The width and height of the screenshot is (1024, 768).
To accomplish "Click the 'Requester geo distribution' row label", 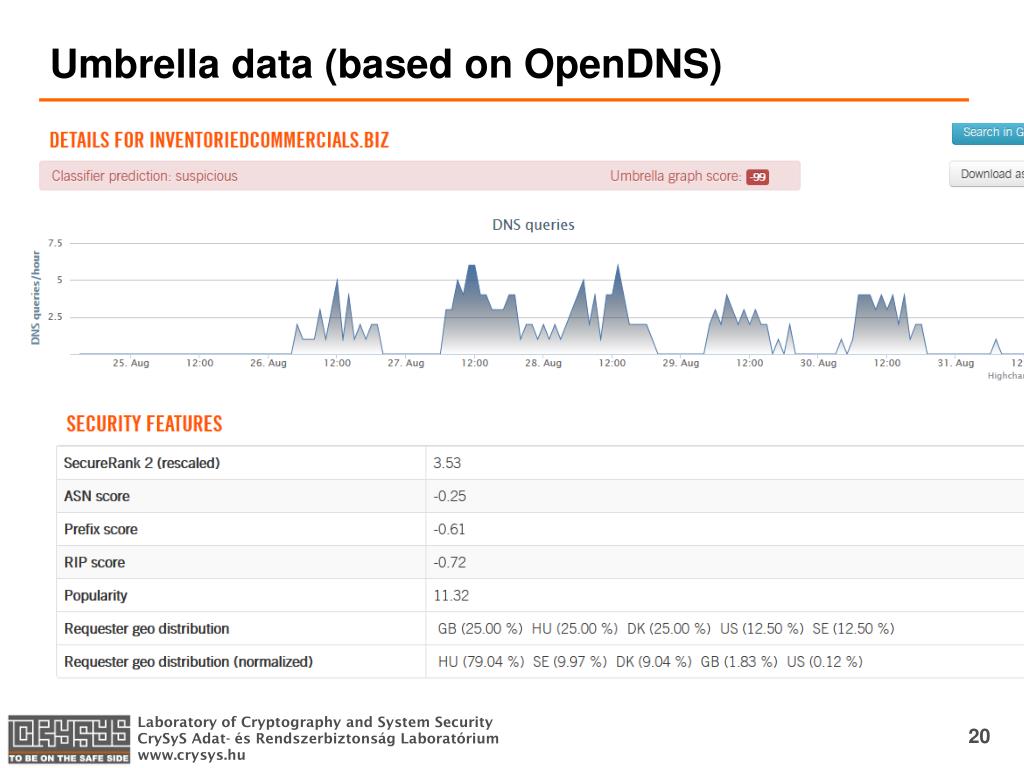I will (x=146, y=629).
